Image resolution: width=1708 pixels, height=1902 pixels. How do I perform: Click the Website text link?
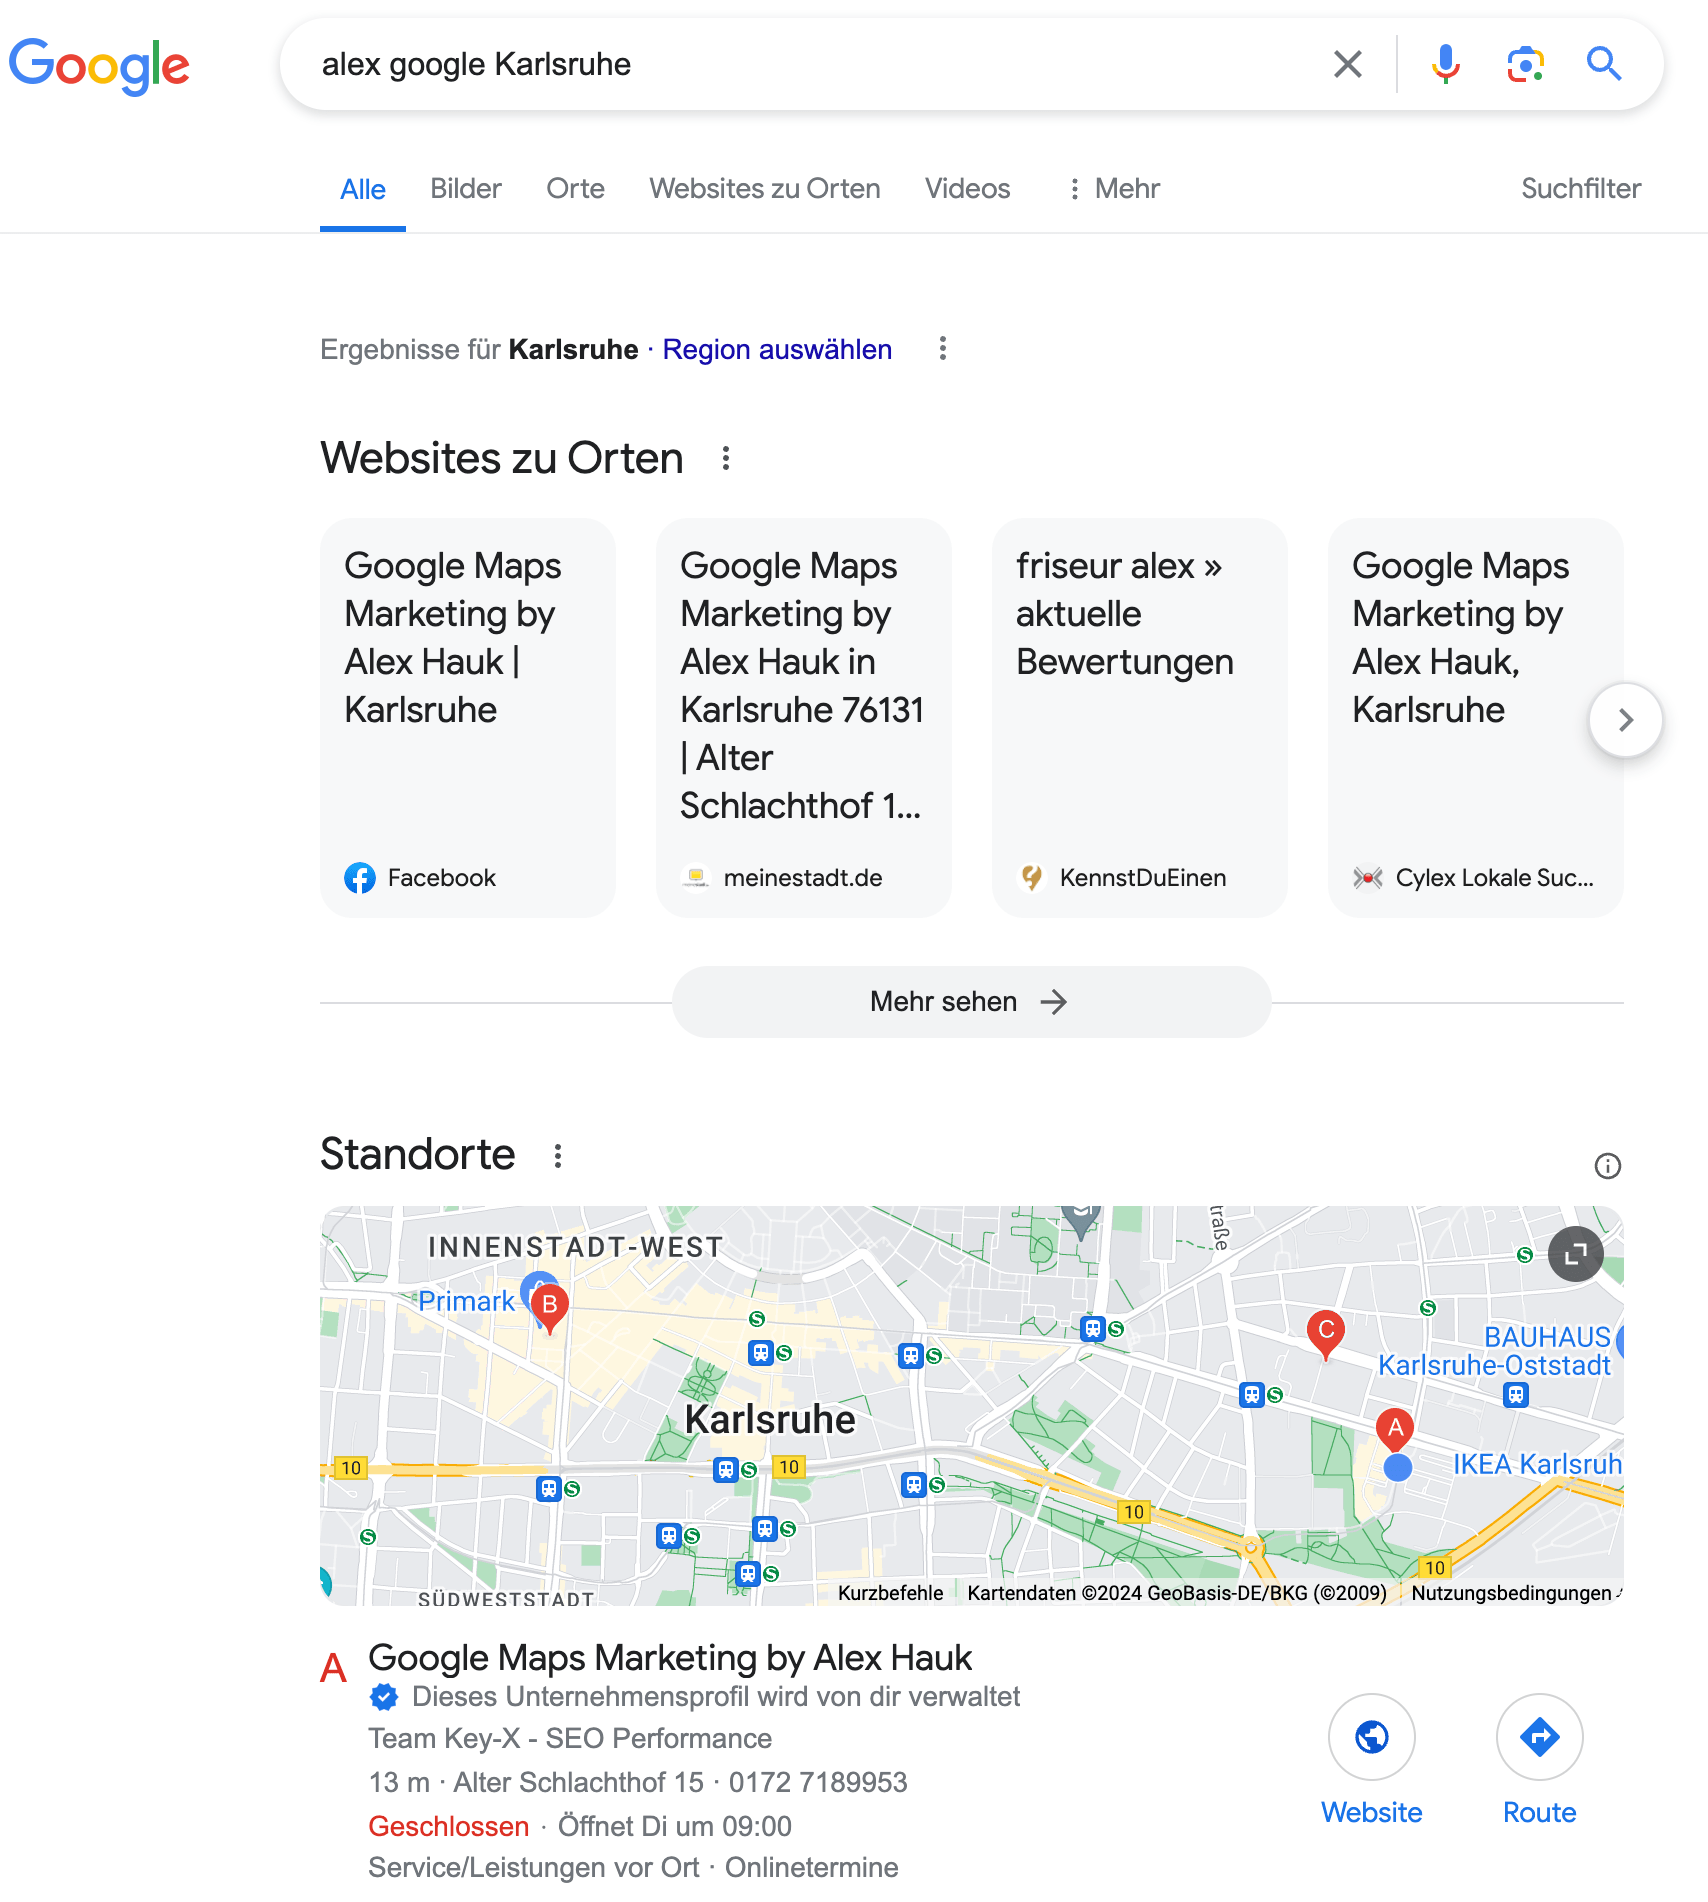1372,1813
